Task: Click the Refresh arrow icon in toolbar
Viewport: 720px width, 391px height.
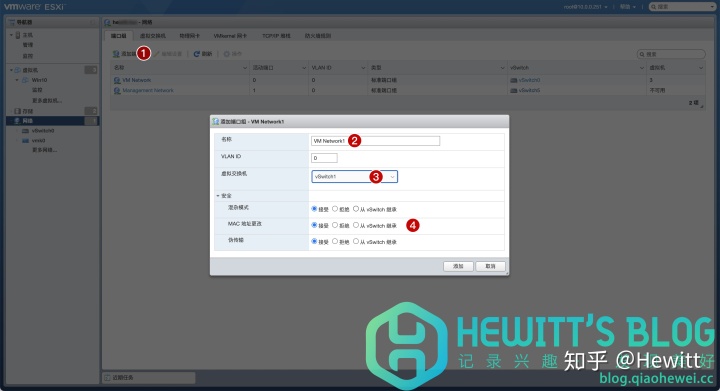Action: [x=197, y=54]
